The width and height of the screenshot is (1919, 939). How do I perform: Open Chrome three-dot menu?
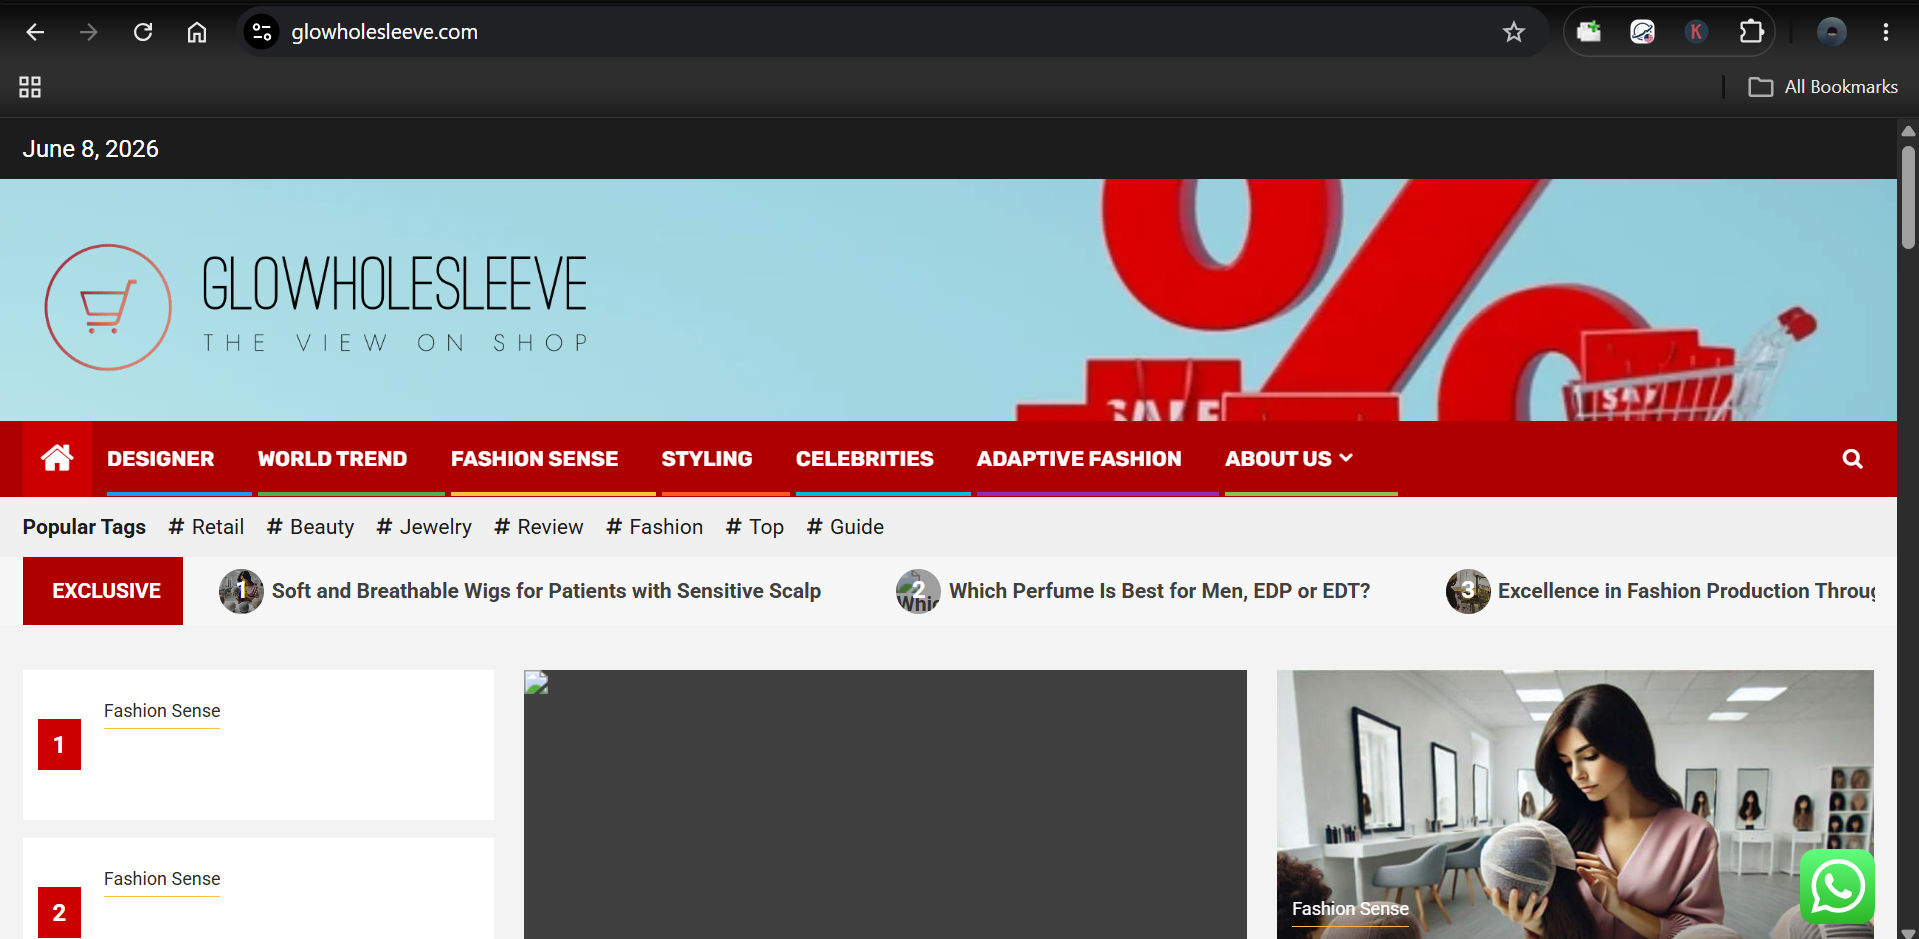coord(1885,32)
